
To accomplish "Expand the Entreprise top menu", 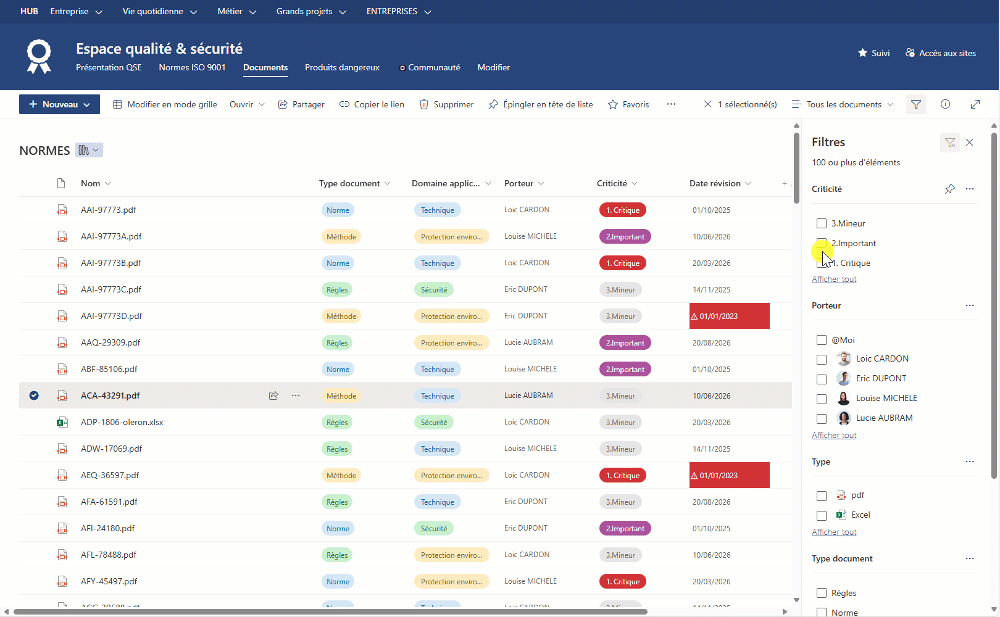I will (x=76, y=11).
